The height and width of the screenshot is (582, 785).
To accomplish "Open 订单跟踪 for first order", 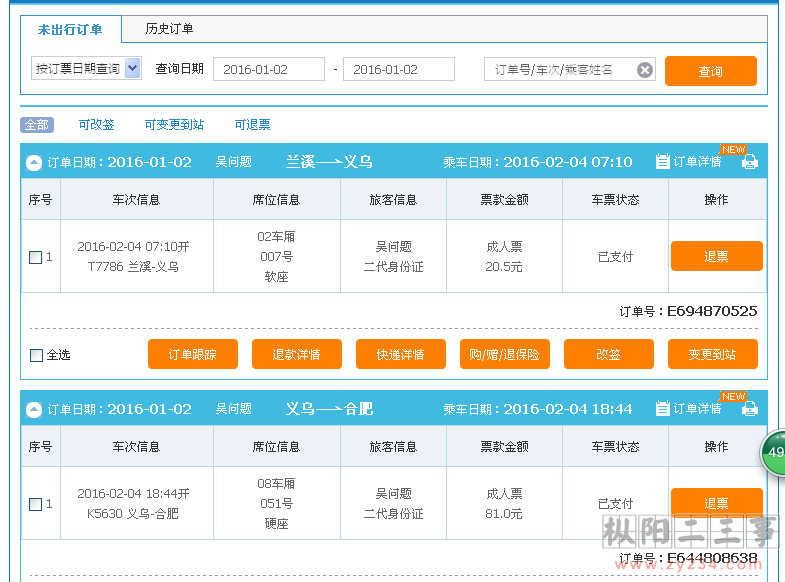I will pos(193,354).
